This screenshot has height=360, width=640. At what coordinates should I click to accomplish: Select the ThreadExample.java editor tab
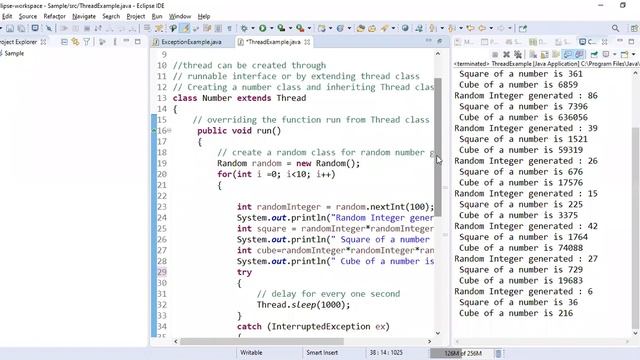[x=273, y=42]
